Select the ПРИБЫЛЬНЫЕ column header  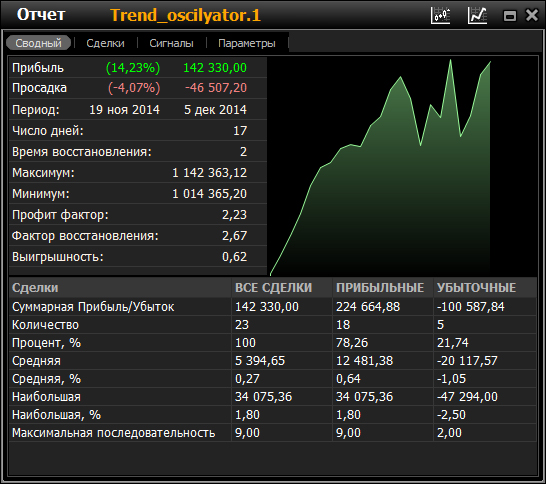[380, 288]
